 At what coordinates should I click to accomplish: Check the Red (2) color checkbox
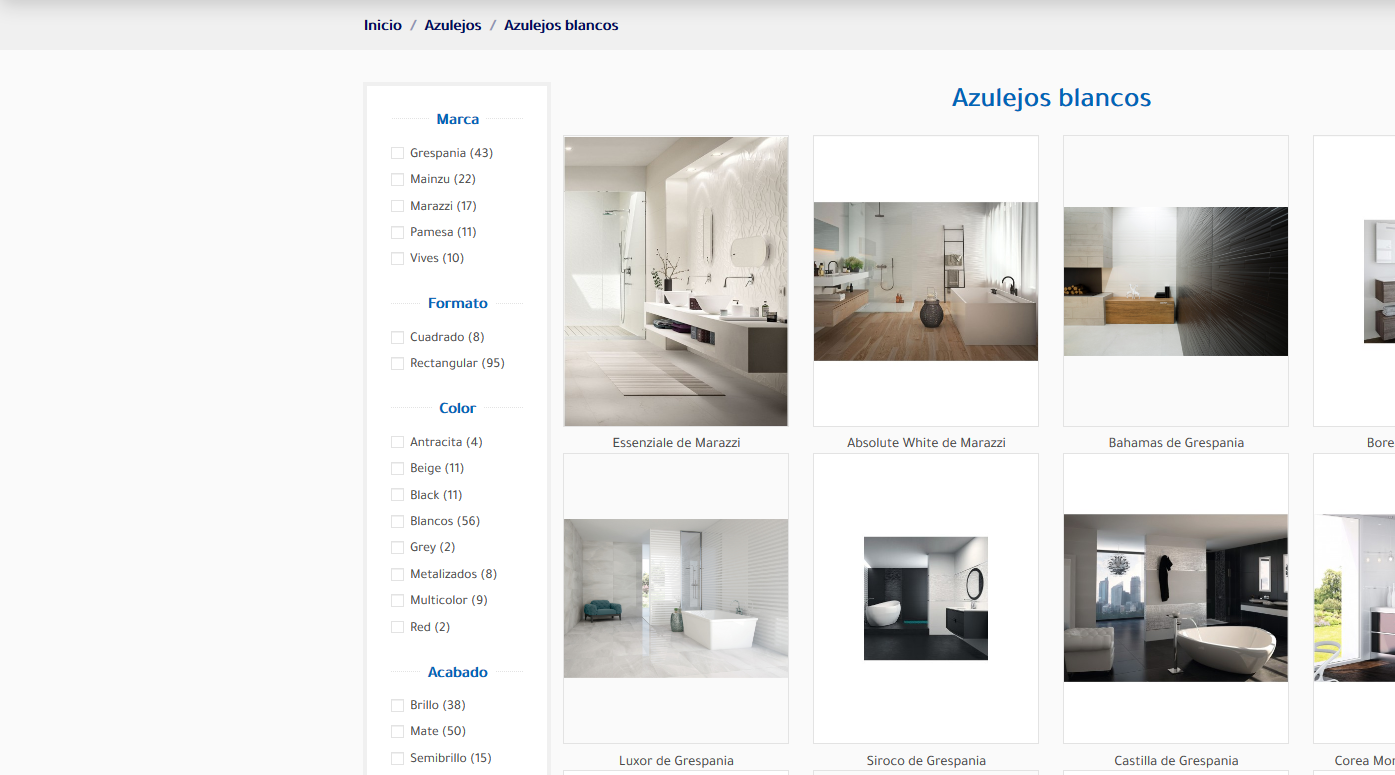click(397, 627)
